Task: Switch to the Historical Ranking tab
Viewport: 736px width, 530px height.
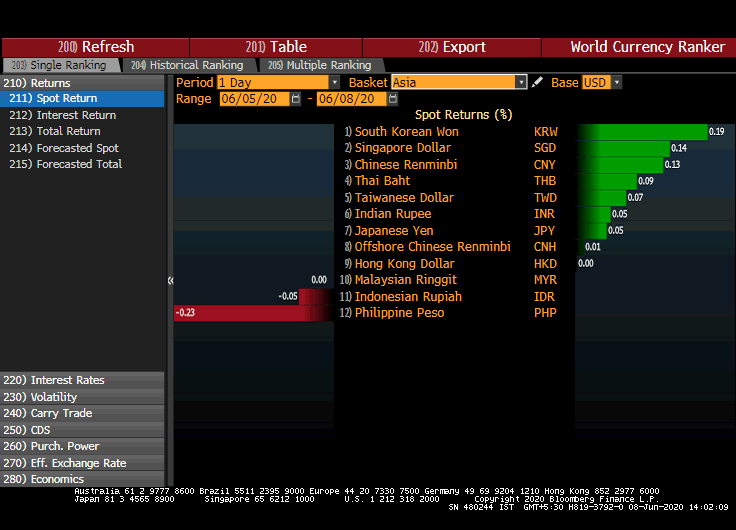Action: click(187, 65)
